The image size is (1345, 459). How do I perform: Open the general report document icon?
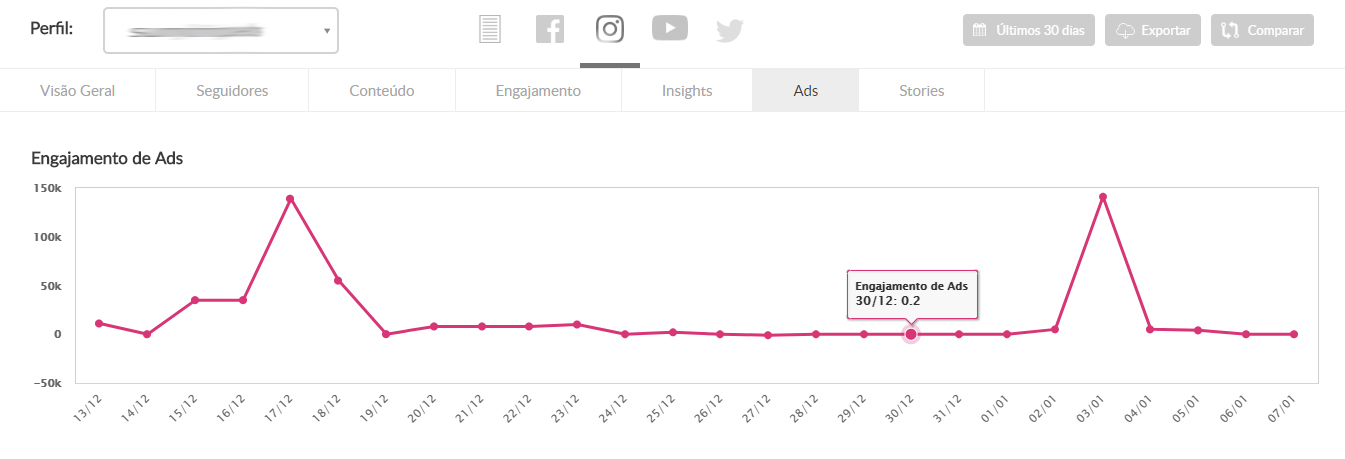tap(489, 29)
